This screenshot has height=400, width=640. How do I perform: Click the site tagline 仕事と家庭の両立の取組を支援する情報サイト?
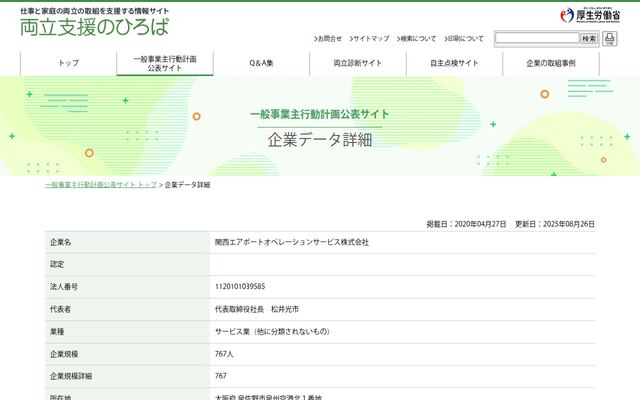point(94,11)
